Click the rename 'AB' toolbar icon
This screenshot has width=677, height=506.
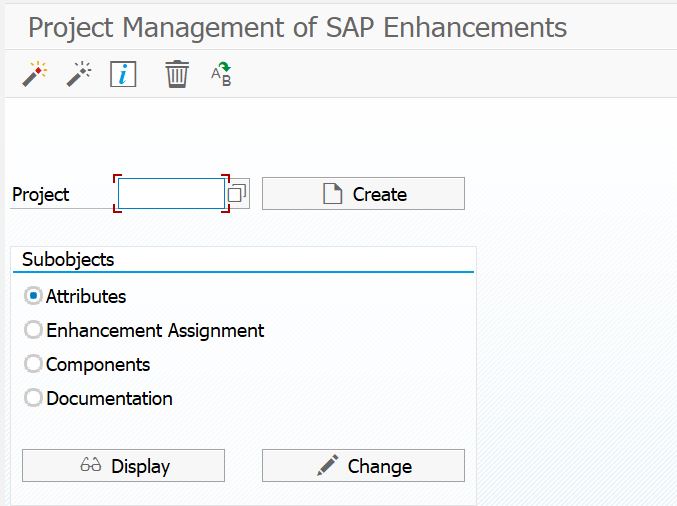click(221, 74)
